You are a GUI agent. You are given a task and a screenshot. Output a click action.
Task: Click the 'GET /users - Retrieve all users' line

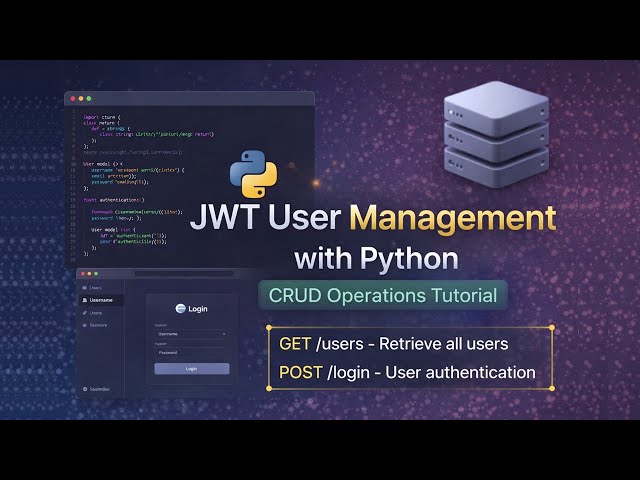pyautogui.click(x=393, y=344)
